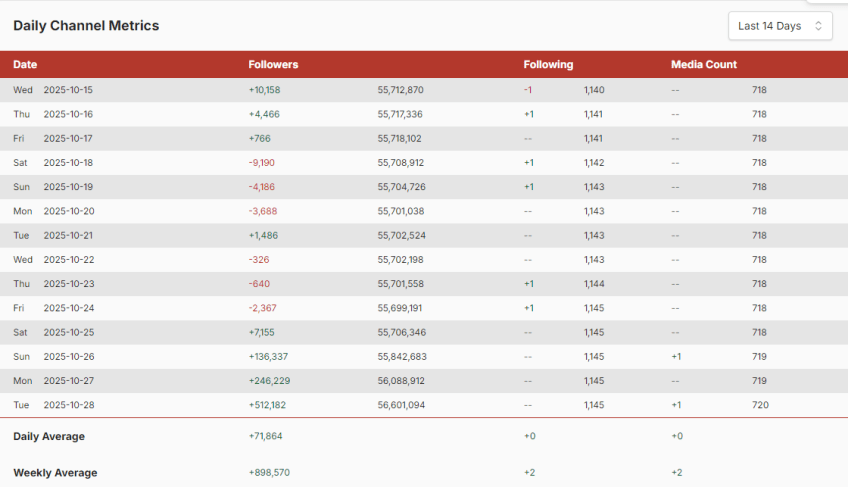Select the 2025-10-26 row date

(68, 357)
